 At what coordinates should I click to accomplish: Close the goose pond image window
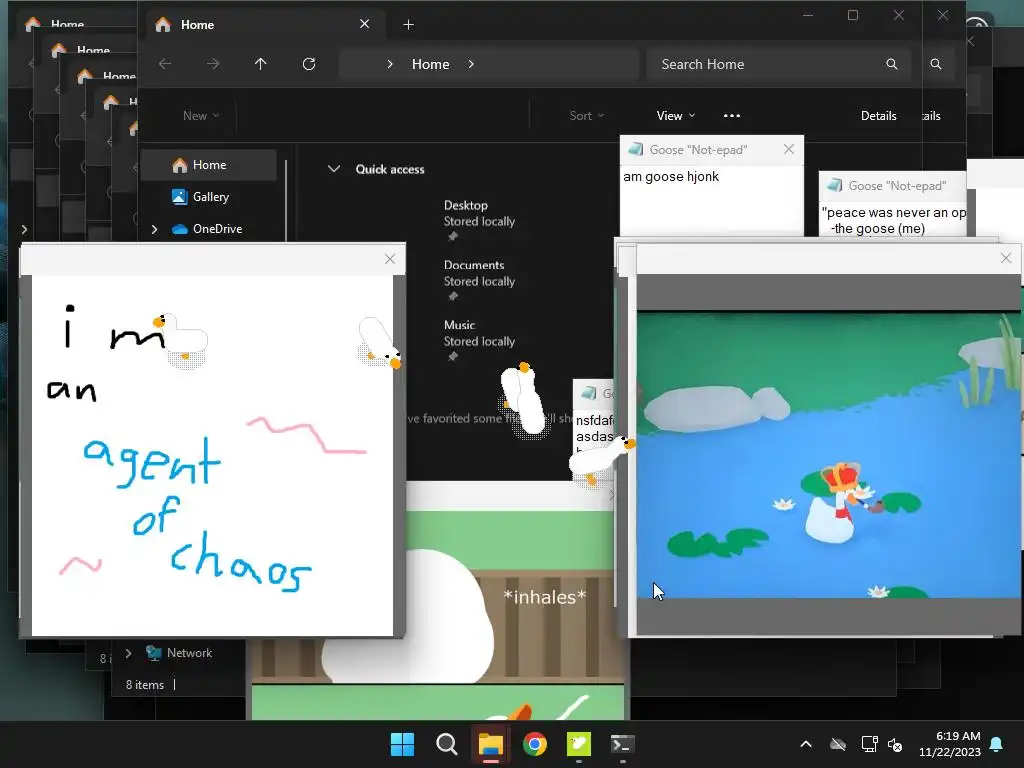pos(1006,259)
